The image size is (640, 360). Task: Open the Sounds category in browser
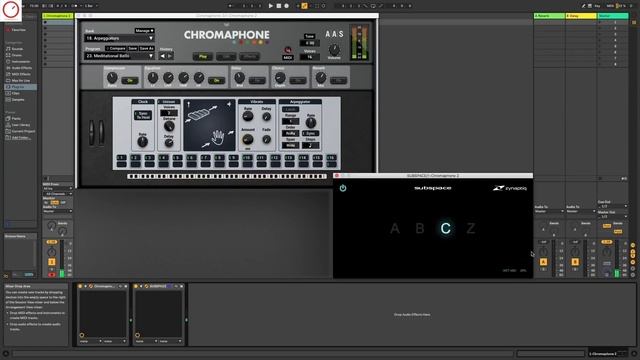17,49
